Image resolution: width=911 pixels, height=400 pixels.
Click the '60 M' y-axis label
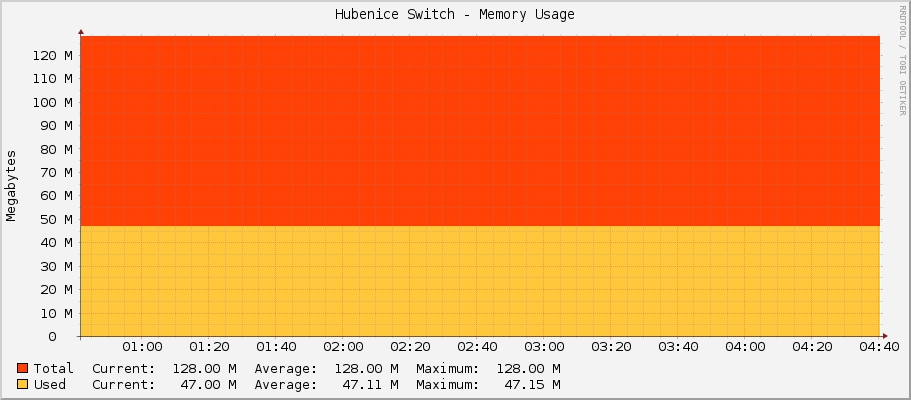click(56, 196)
